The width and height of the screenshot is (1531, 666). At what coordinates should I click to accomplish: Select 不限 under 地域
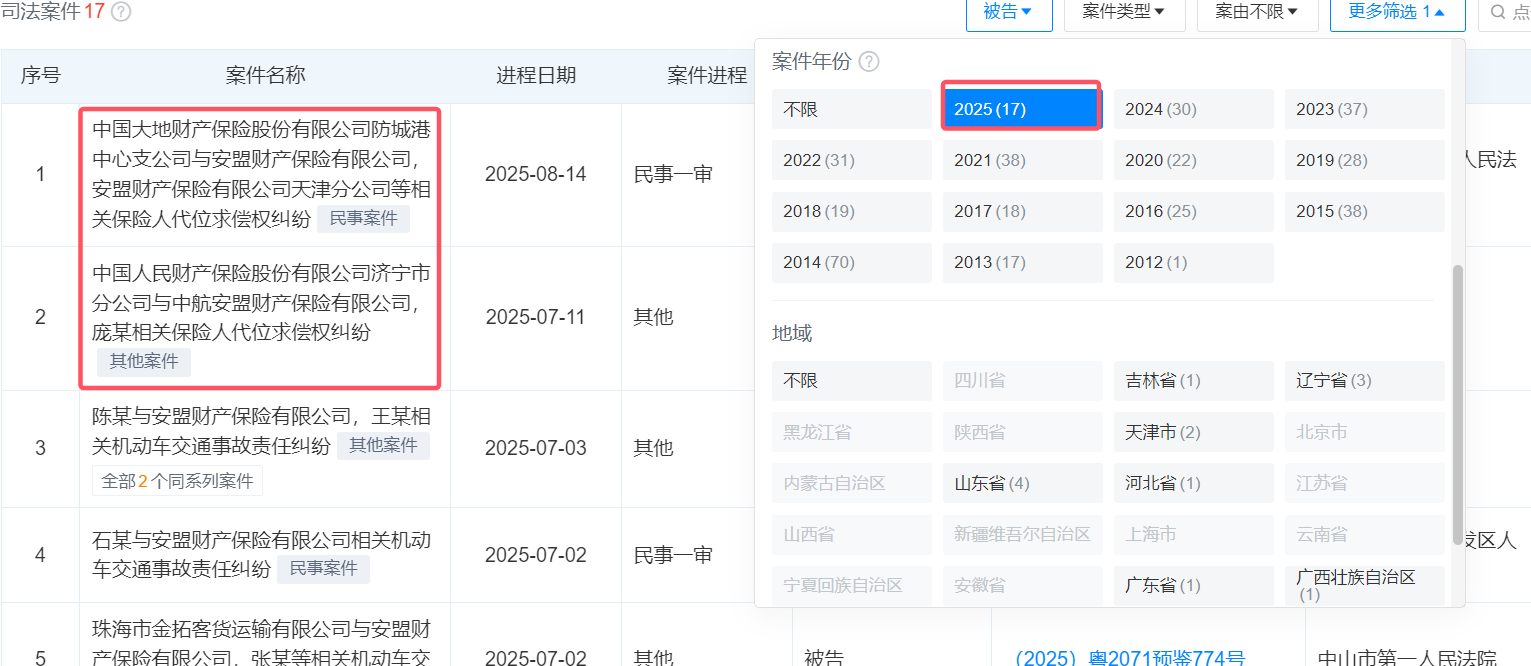point(852,381)
